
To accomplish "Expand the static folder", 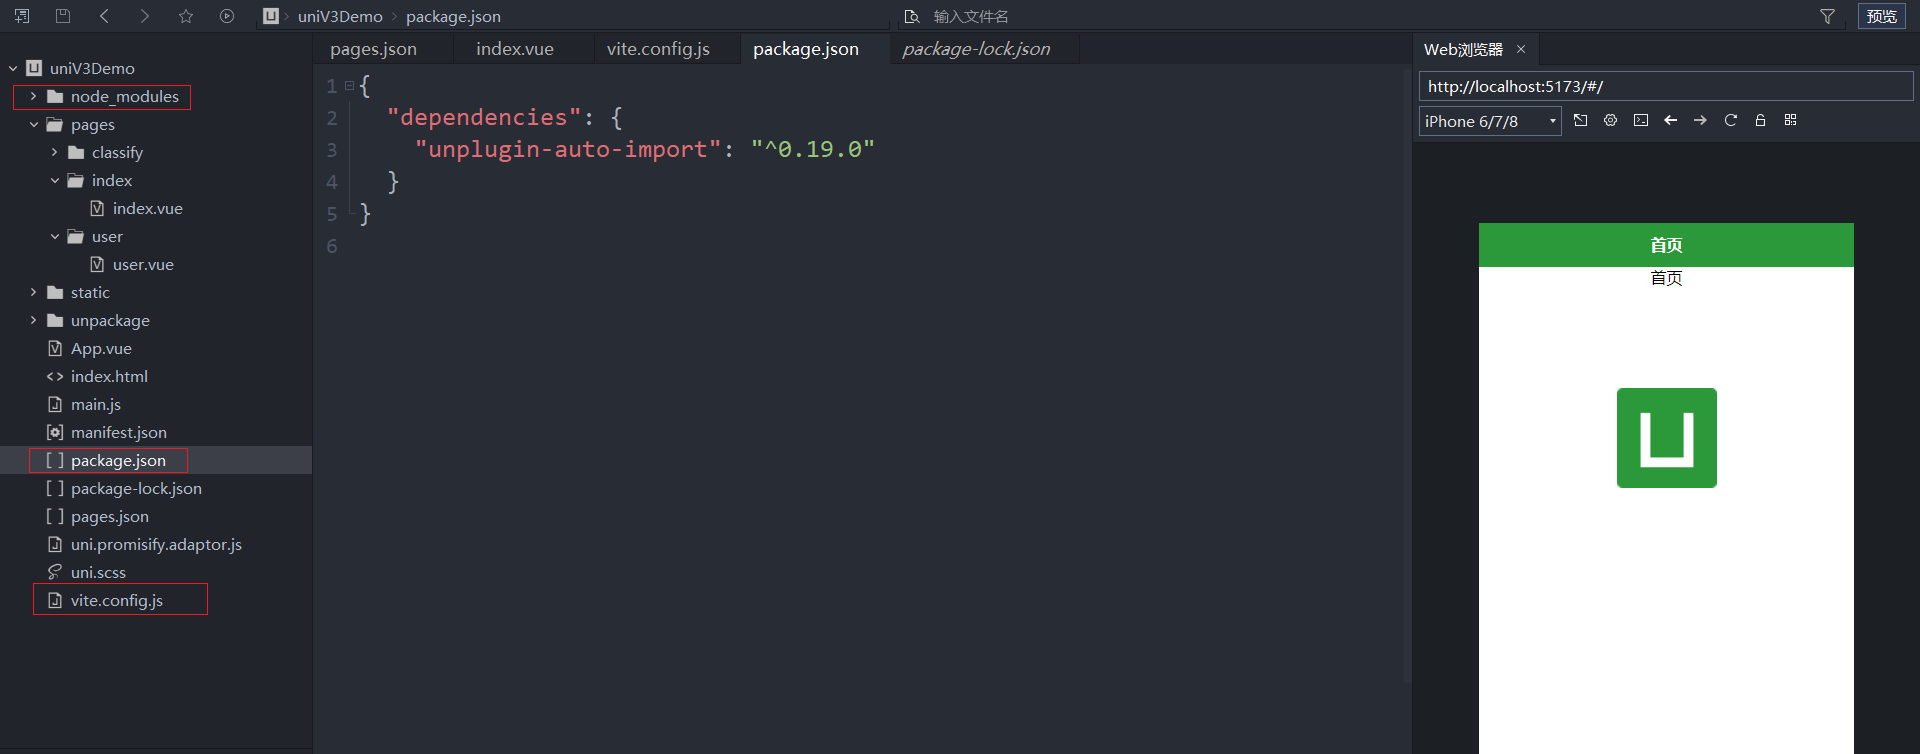I will click(x=33, y=292).
